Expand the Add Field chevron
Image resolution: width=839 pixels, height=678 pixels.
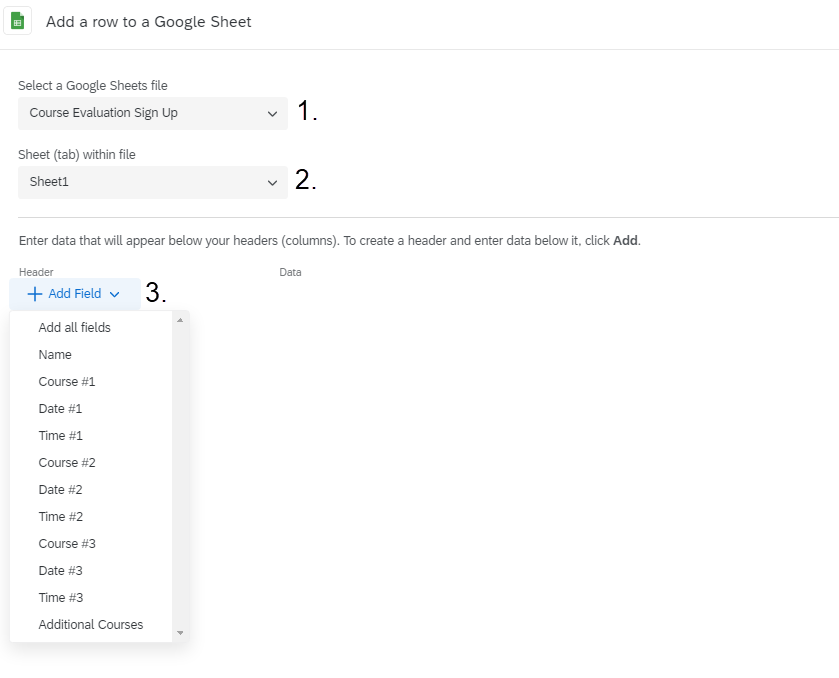(x=116, y=293)
